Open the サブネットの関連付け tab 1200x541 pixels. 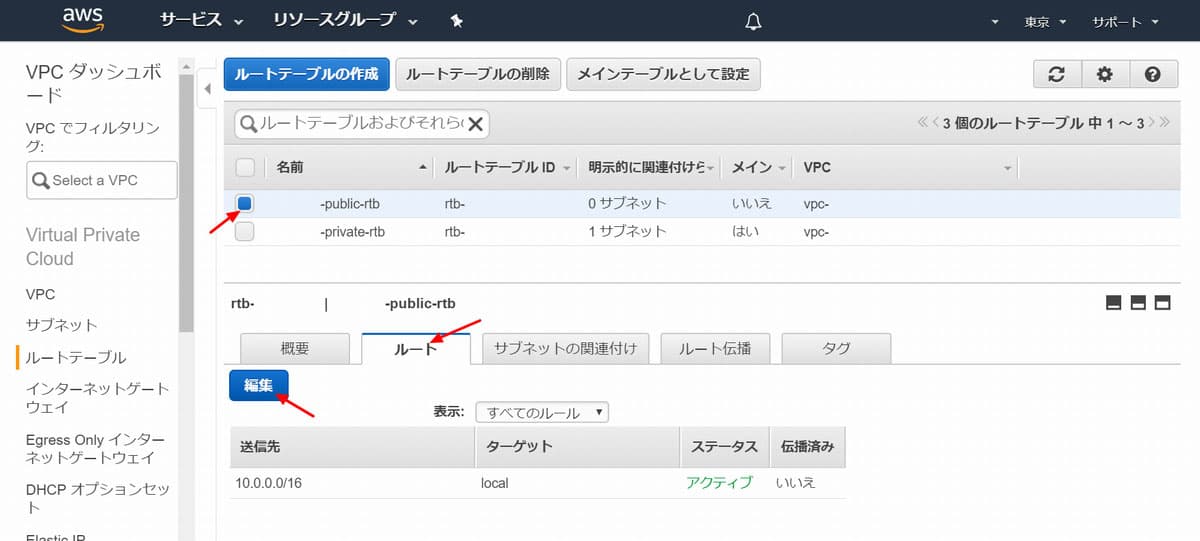[566, 349]
